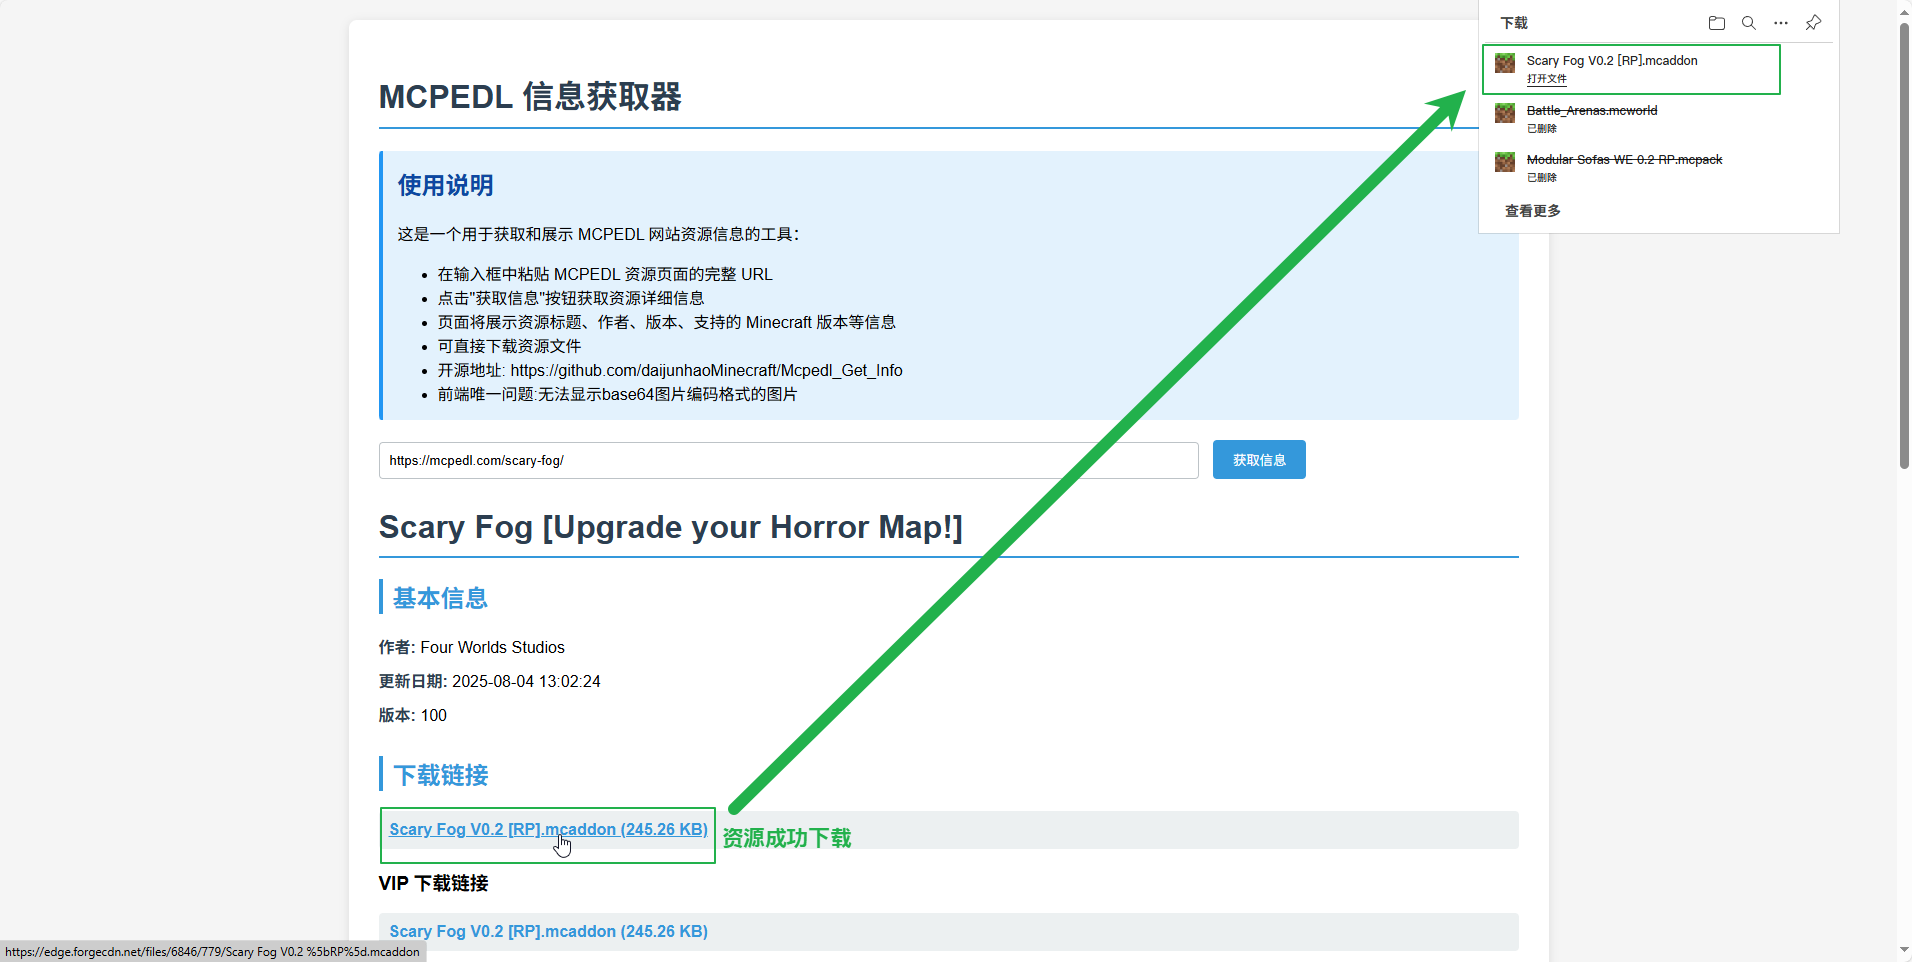Pin the downloads panel
Image resolution: width=1912 pixels, height=962 pixels.
pyautogui.click(x=1813, y=23)
